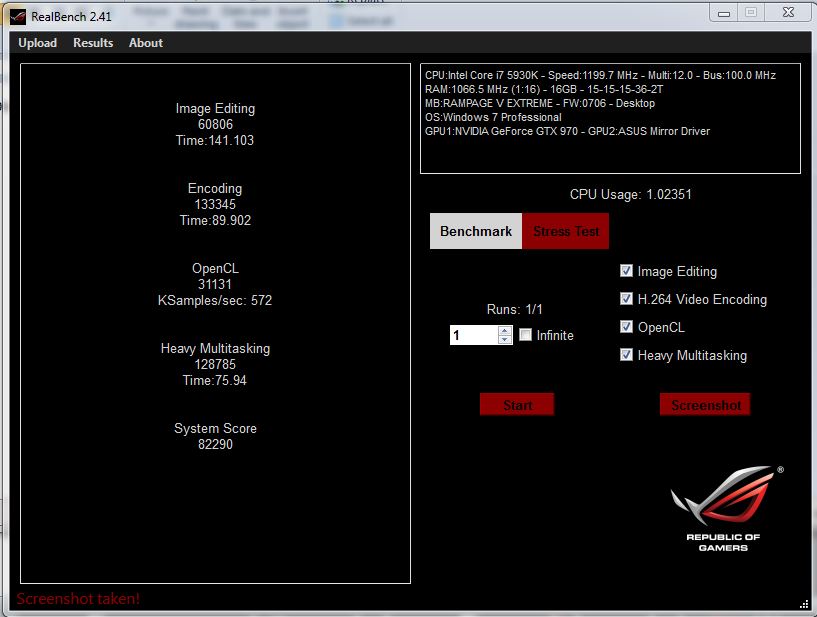Open the About menu

point(146,43)
